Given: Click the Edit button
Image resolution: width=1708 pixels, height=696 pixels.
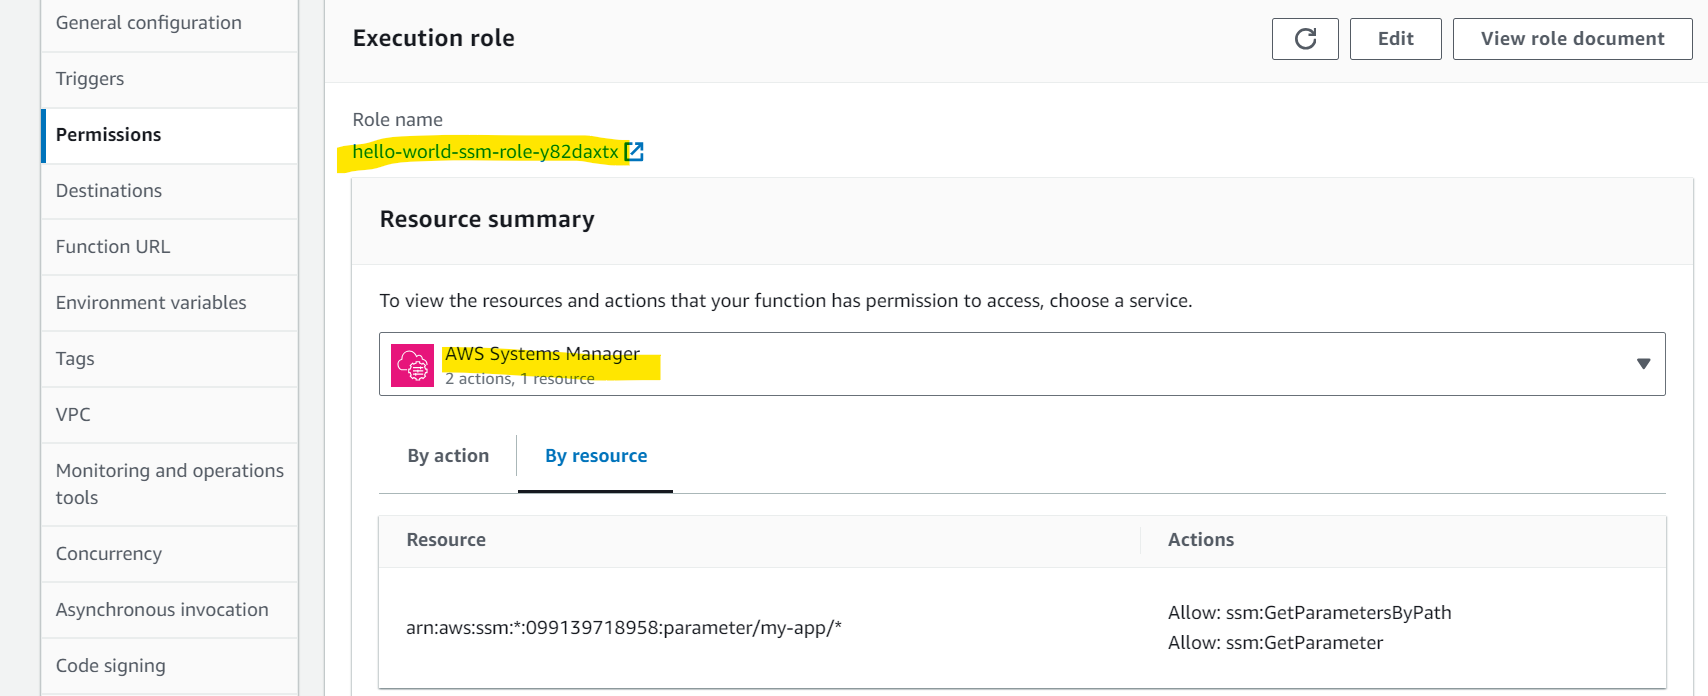Looking at the screenshot, I should coord(1395,39).
